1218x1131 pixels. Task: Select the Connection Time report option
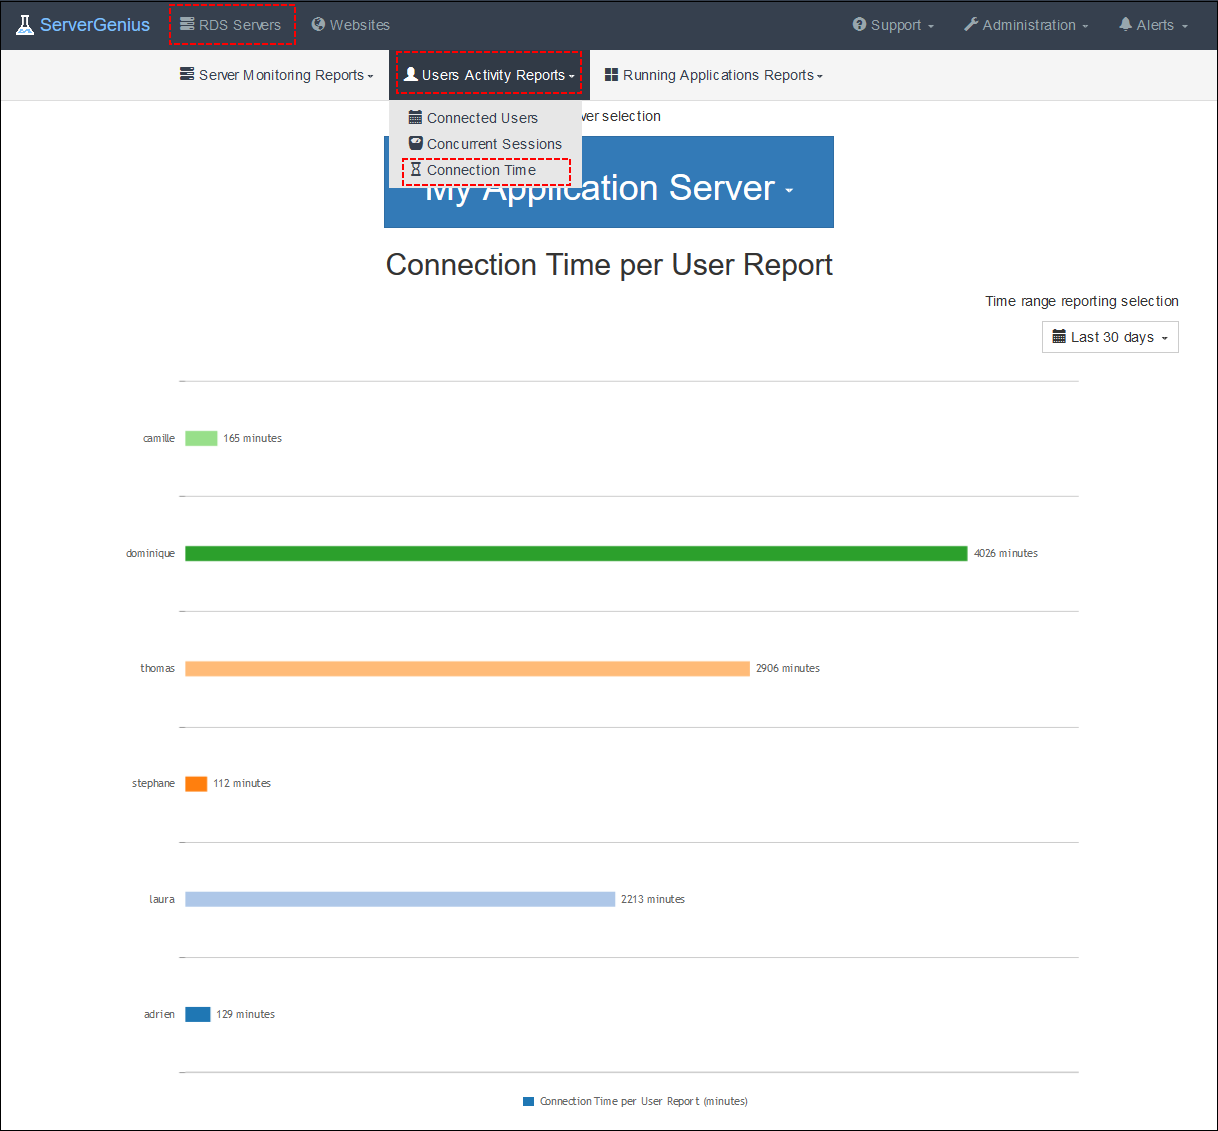point(478,170)
